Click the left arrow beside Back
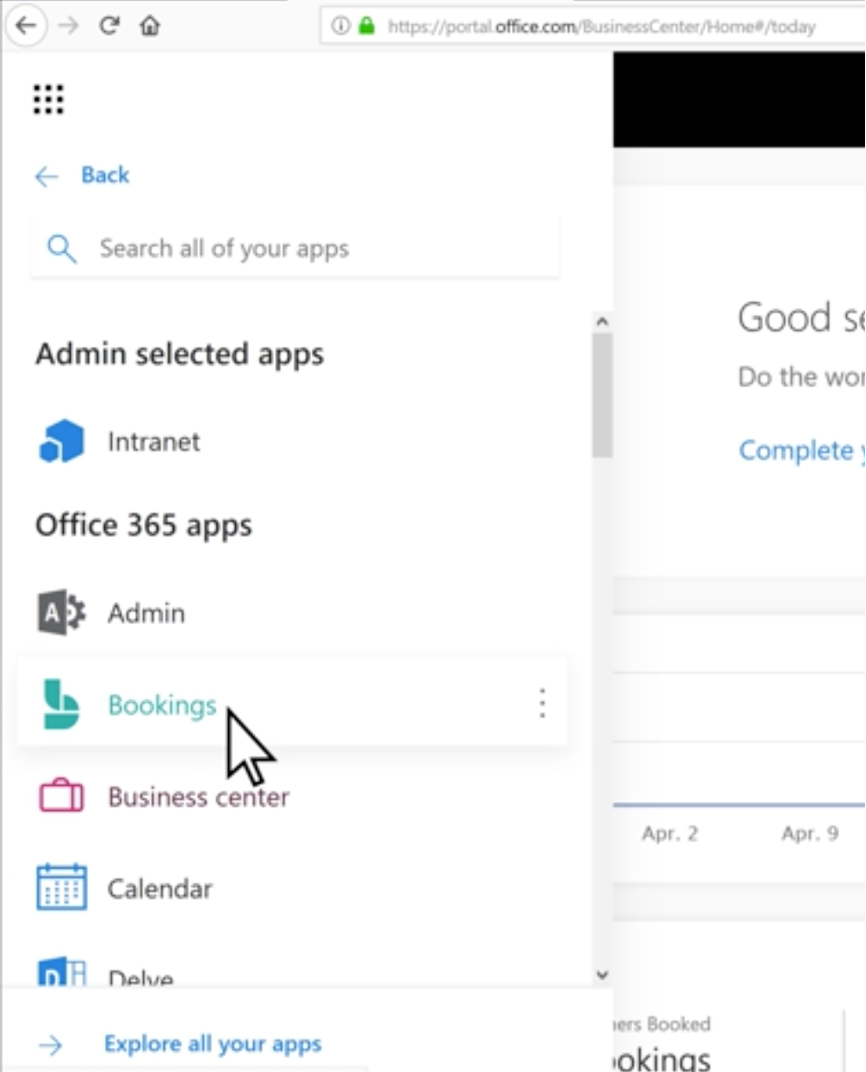Screen dimensions: 866x1072 coord(46,176)
